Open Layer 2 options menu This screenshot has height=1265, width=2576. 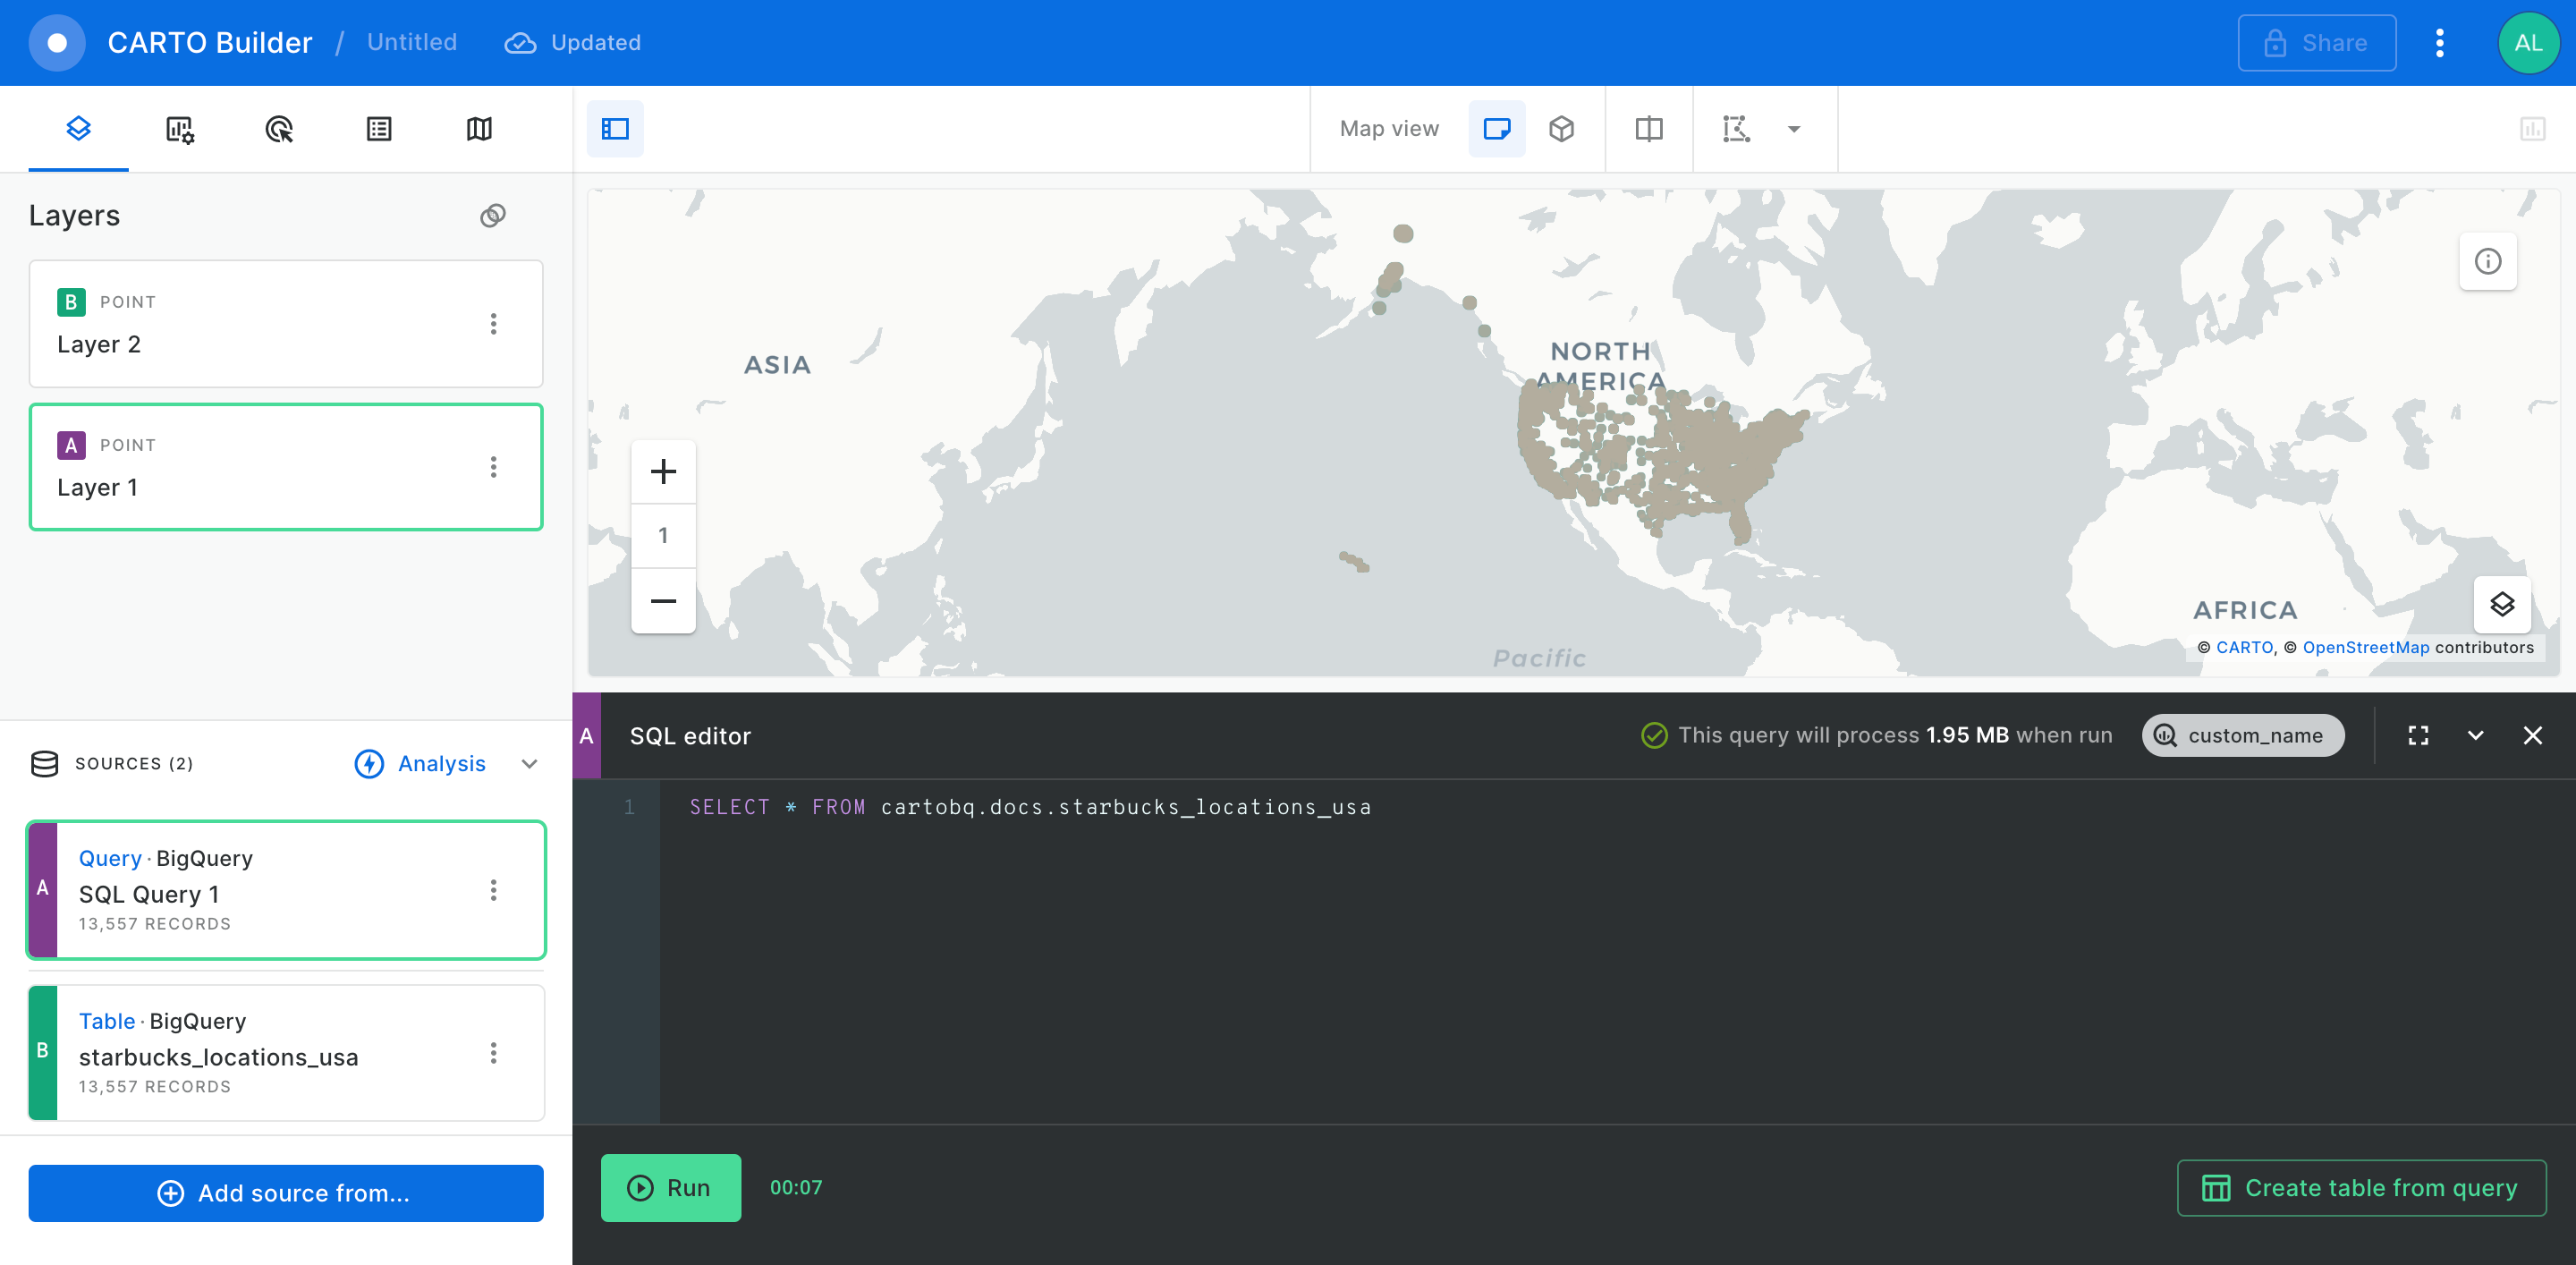click(493, 324)
